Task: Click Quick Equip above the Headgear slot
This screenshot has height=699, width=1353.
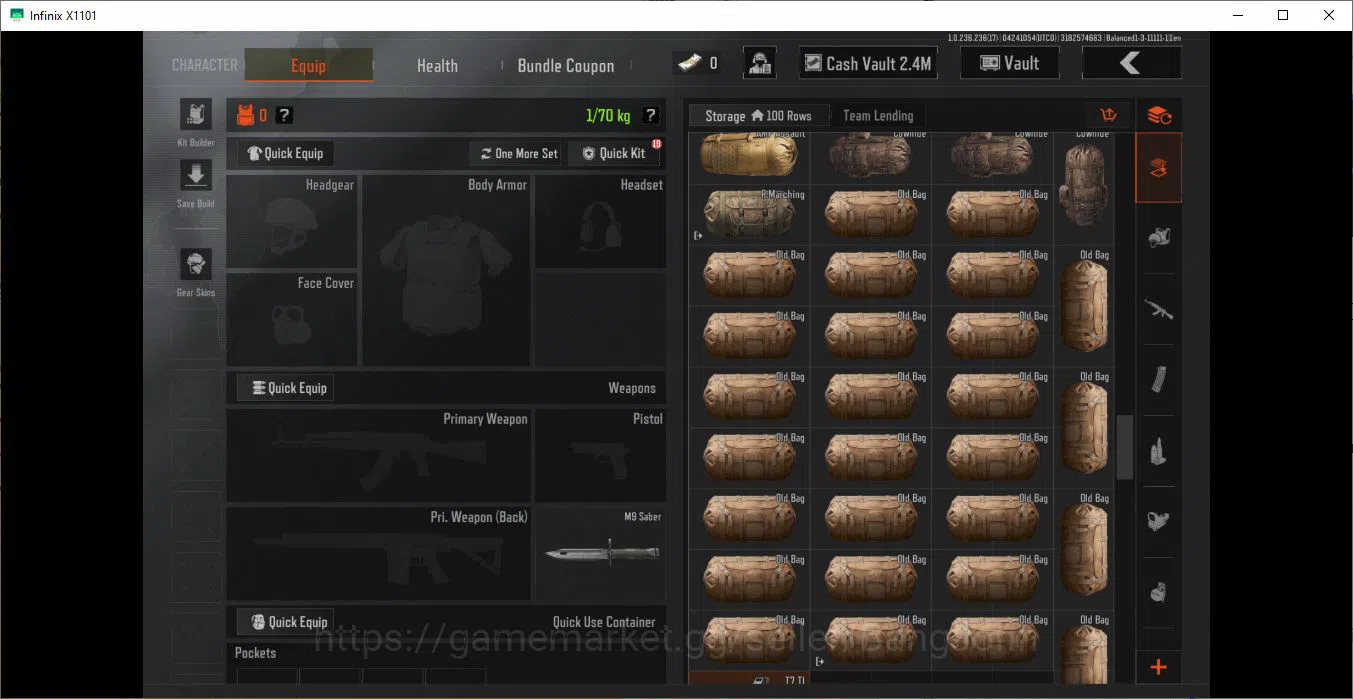Action: (285, 153)
